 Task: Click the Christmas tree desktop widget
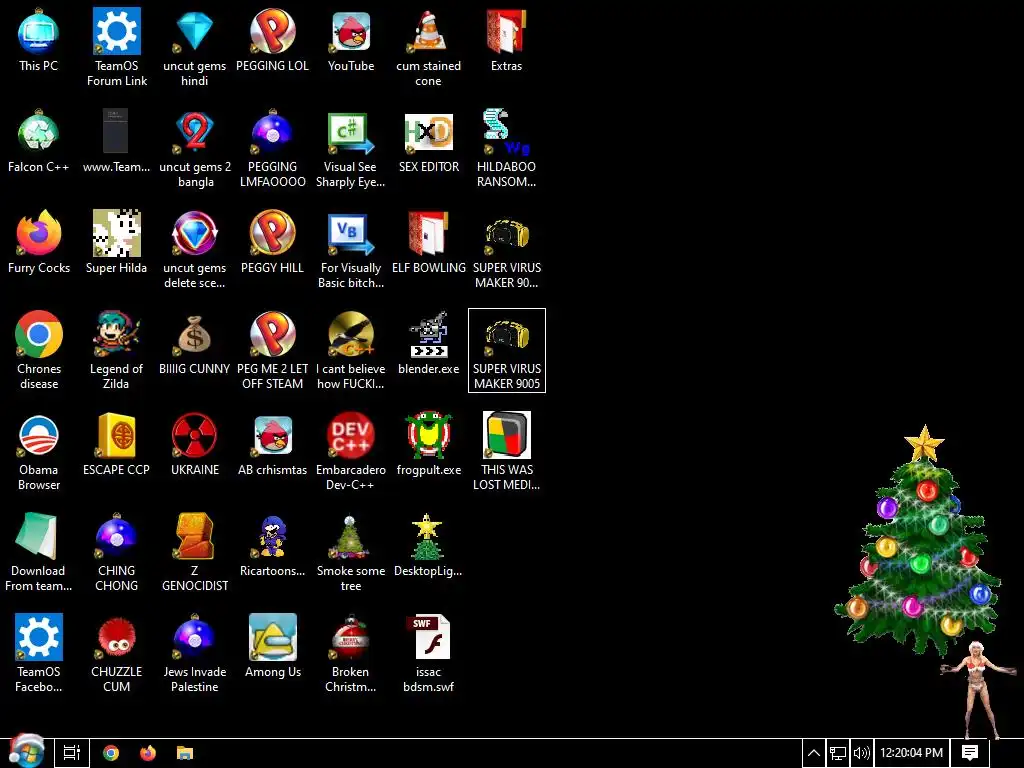coord(919,541)
